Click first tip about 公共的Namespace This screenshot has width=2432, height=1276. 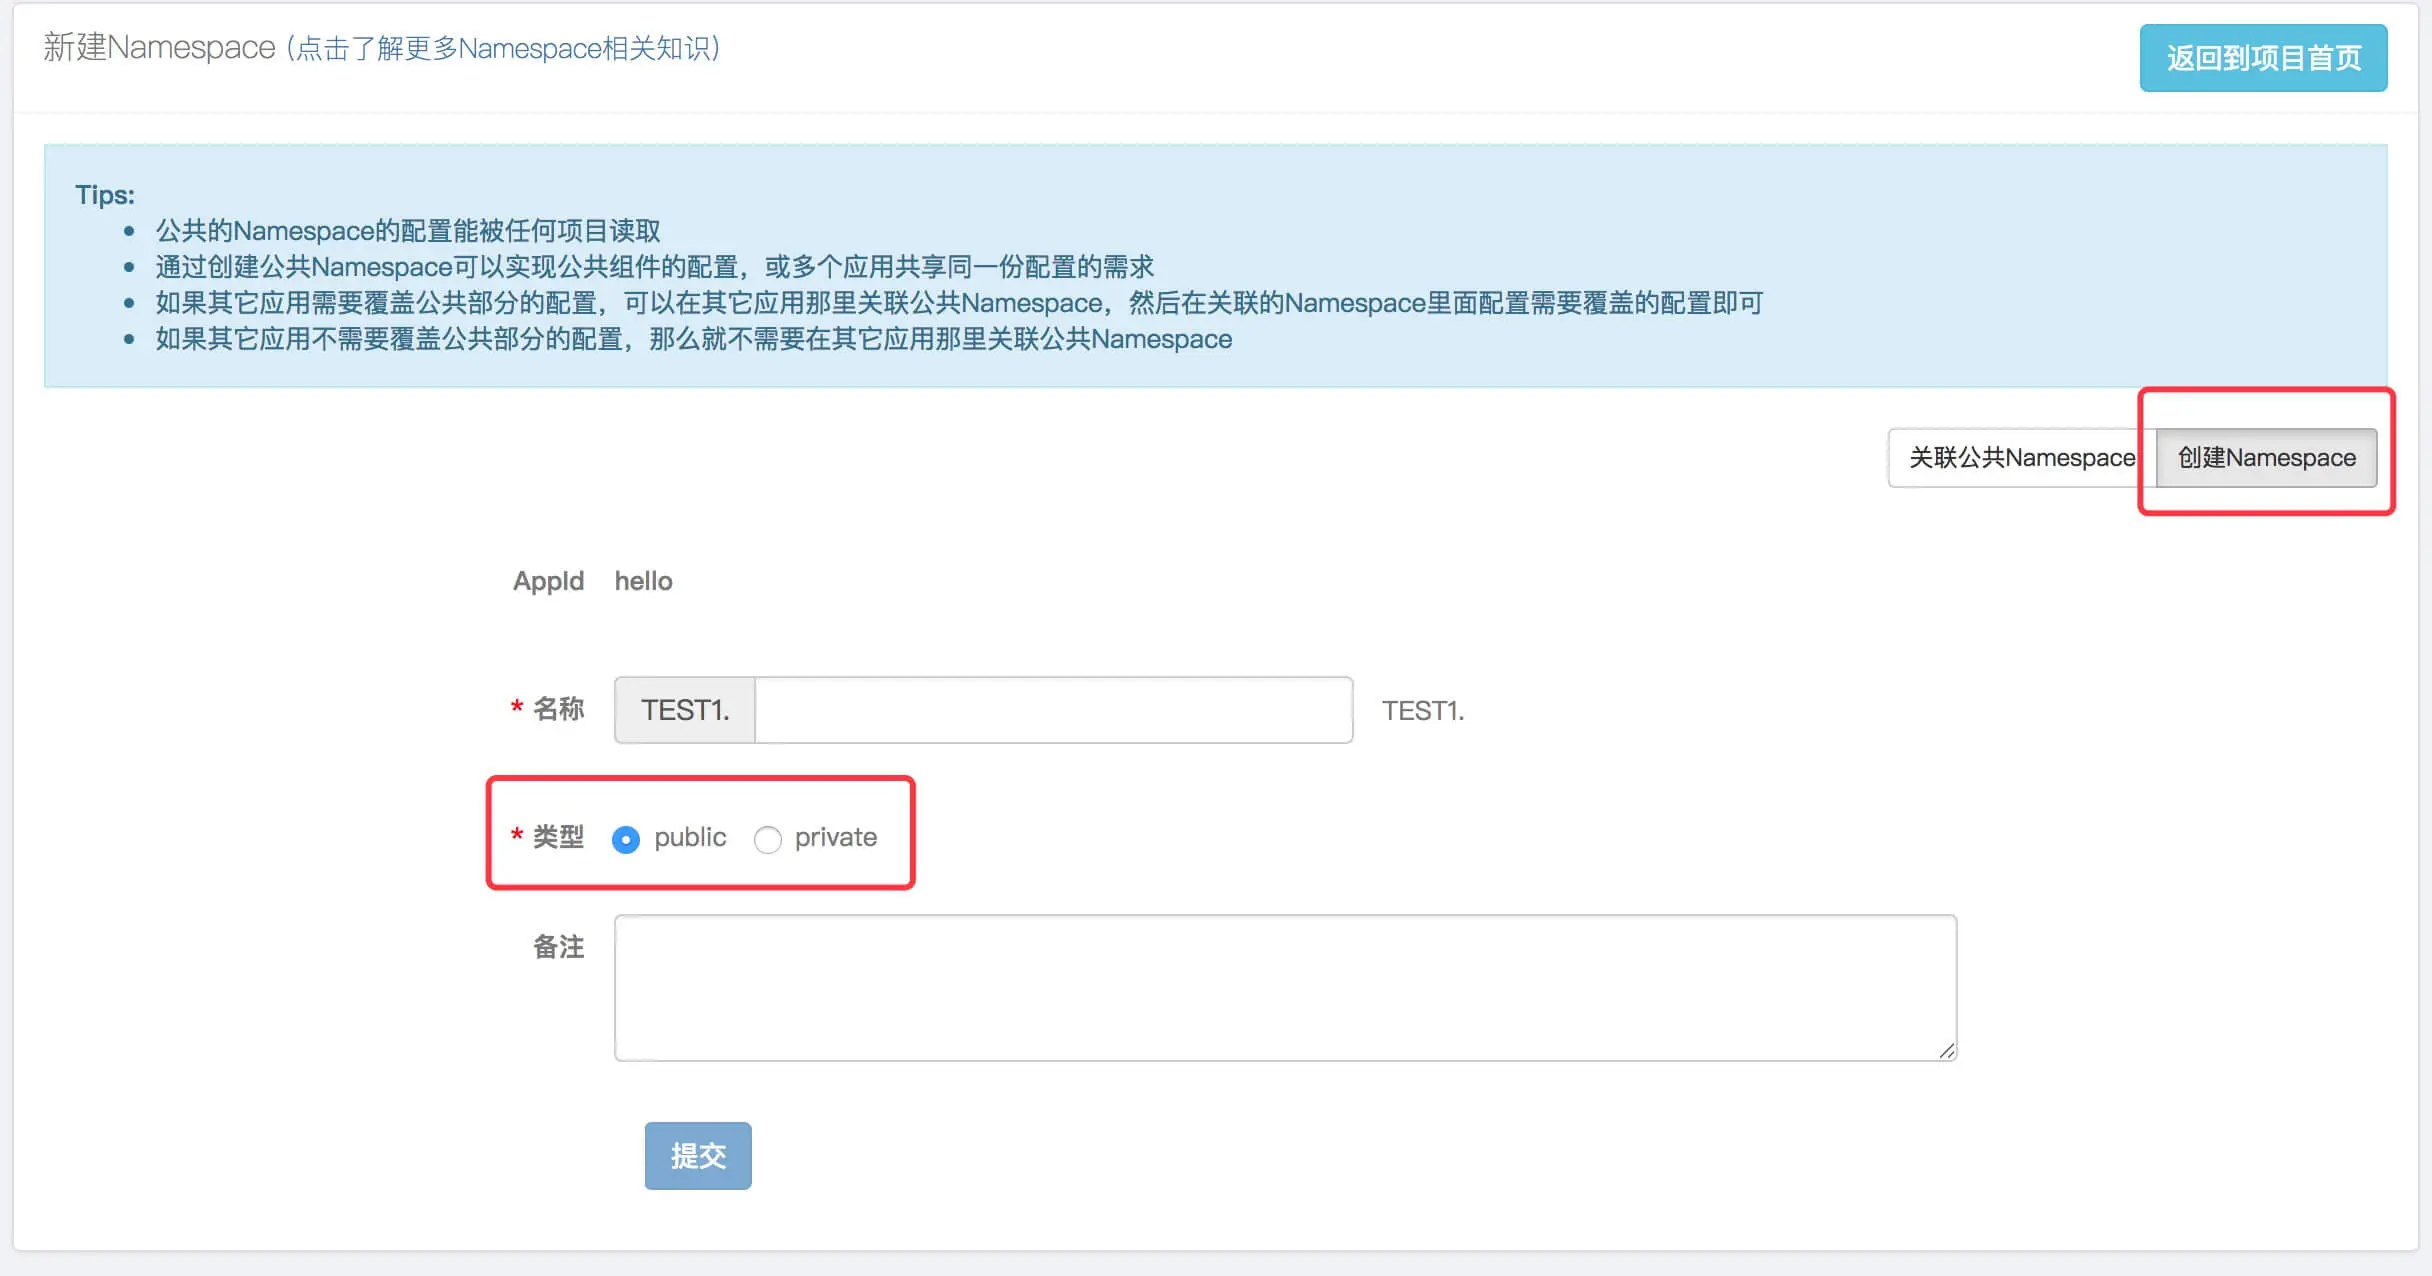[408, 231]
